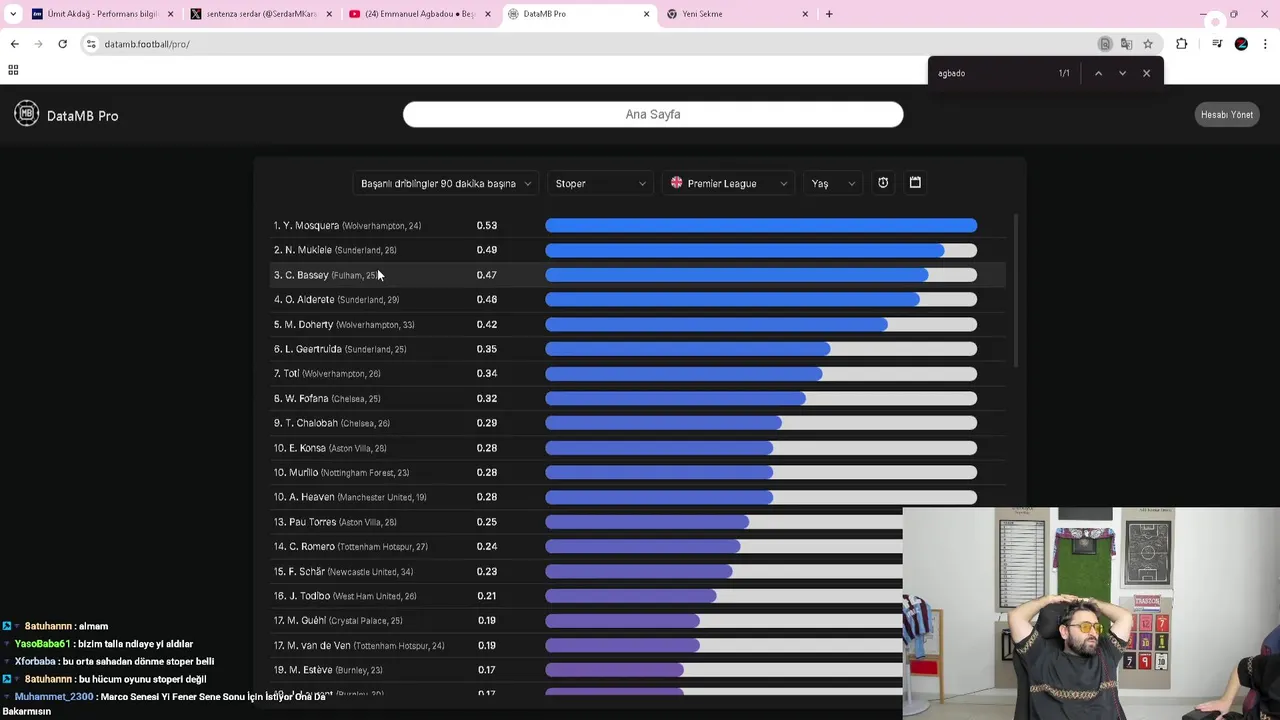Select player row N. Mukiele
Screen dimensions: 1280x720
point(637,250)
